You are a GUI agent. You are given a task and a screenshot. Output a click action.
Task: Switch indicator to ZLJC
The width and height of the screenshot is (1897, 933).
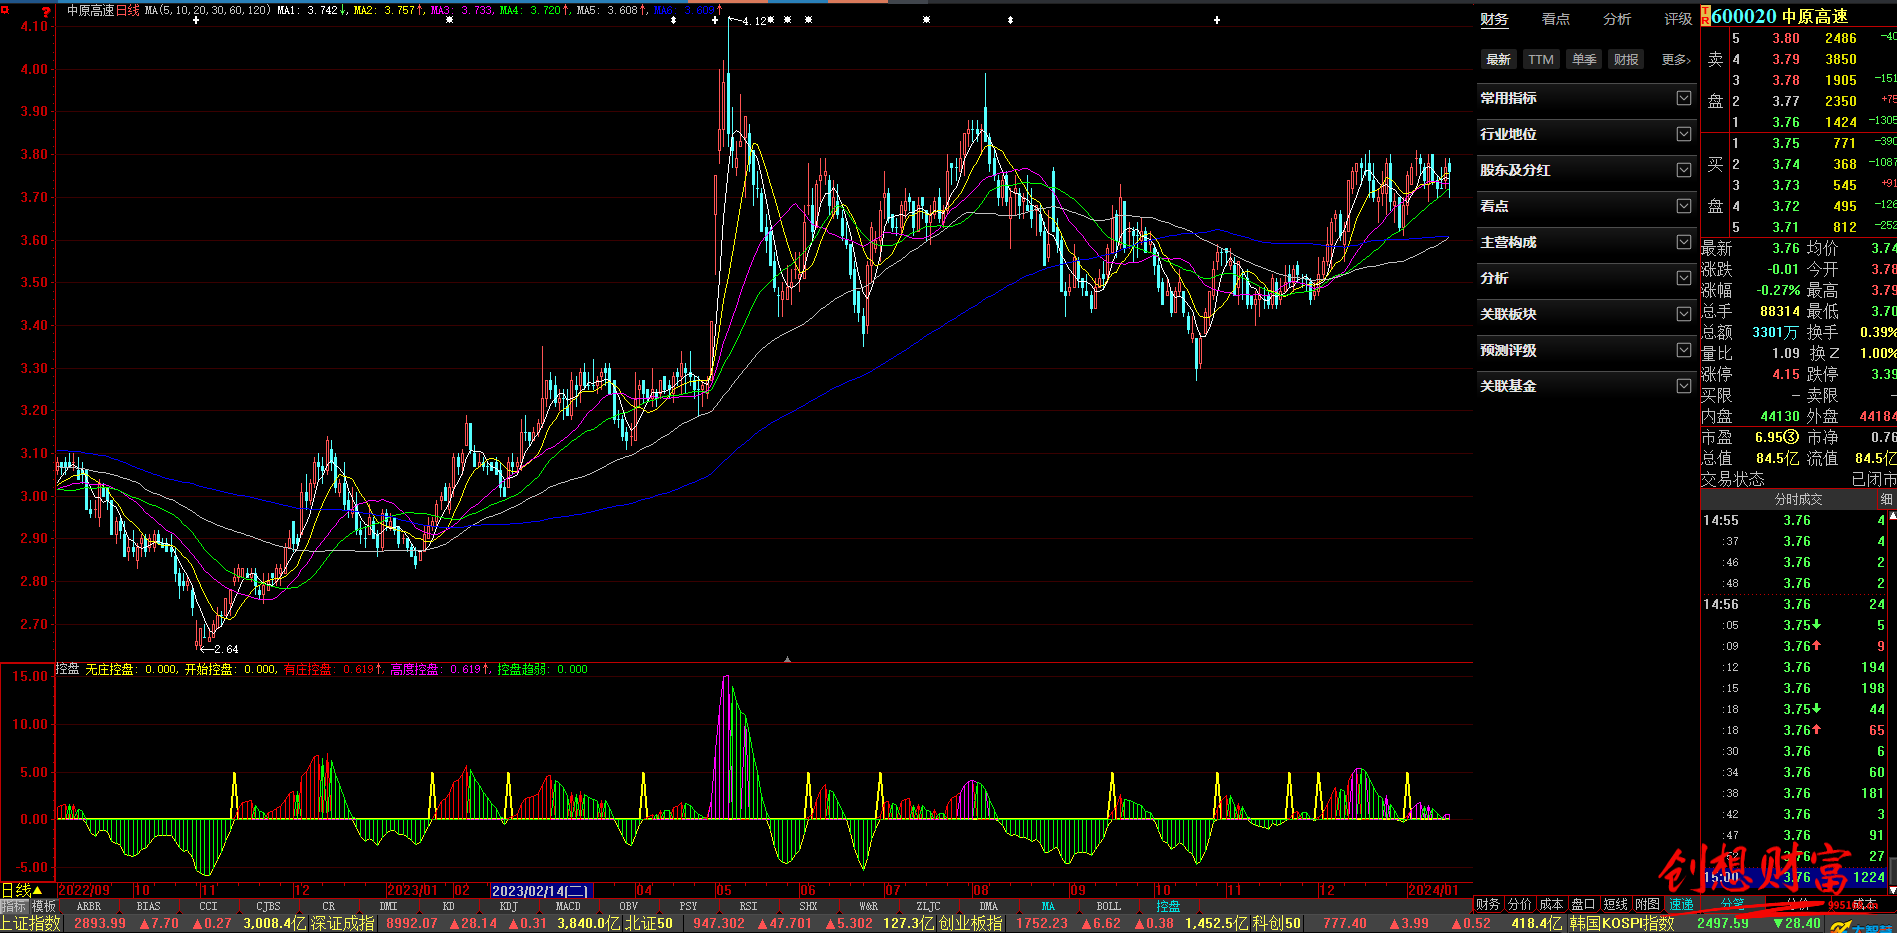928,906
